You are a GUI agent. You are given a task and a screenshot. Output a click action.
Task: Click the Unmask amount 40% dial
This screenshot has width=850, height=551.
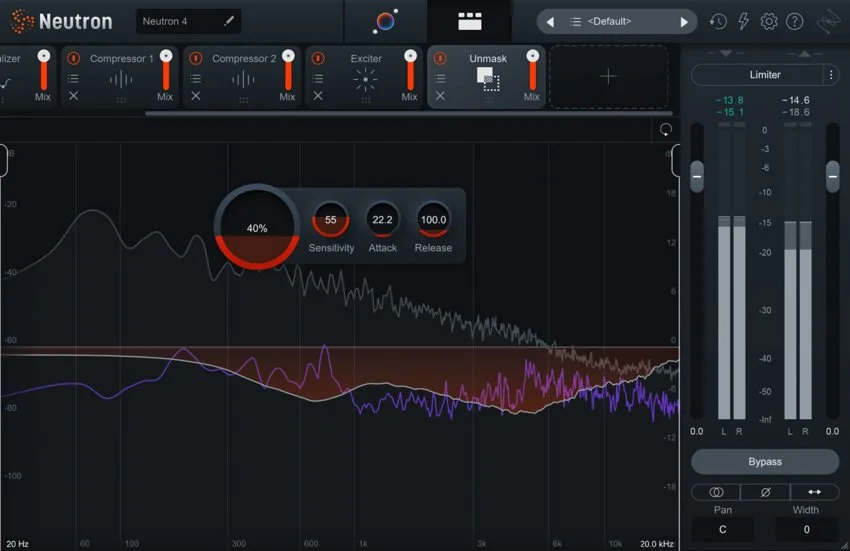[x=257, y=227]
